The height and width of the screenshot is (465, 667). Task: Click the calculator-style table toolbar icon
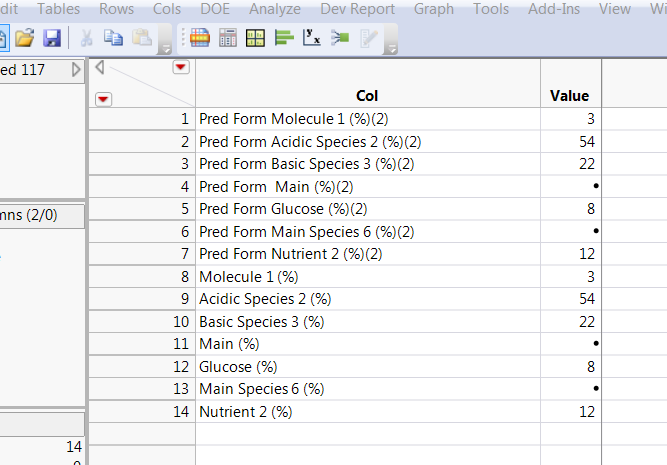coord(228,38)
